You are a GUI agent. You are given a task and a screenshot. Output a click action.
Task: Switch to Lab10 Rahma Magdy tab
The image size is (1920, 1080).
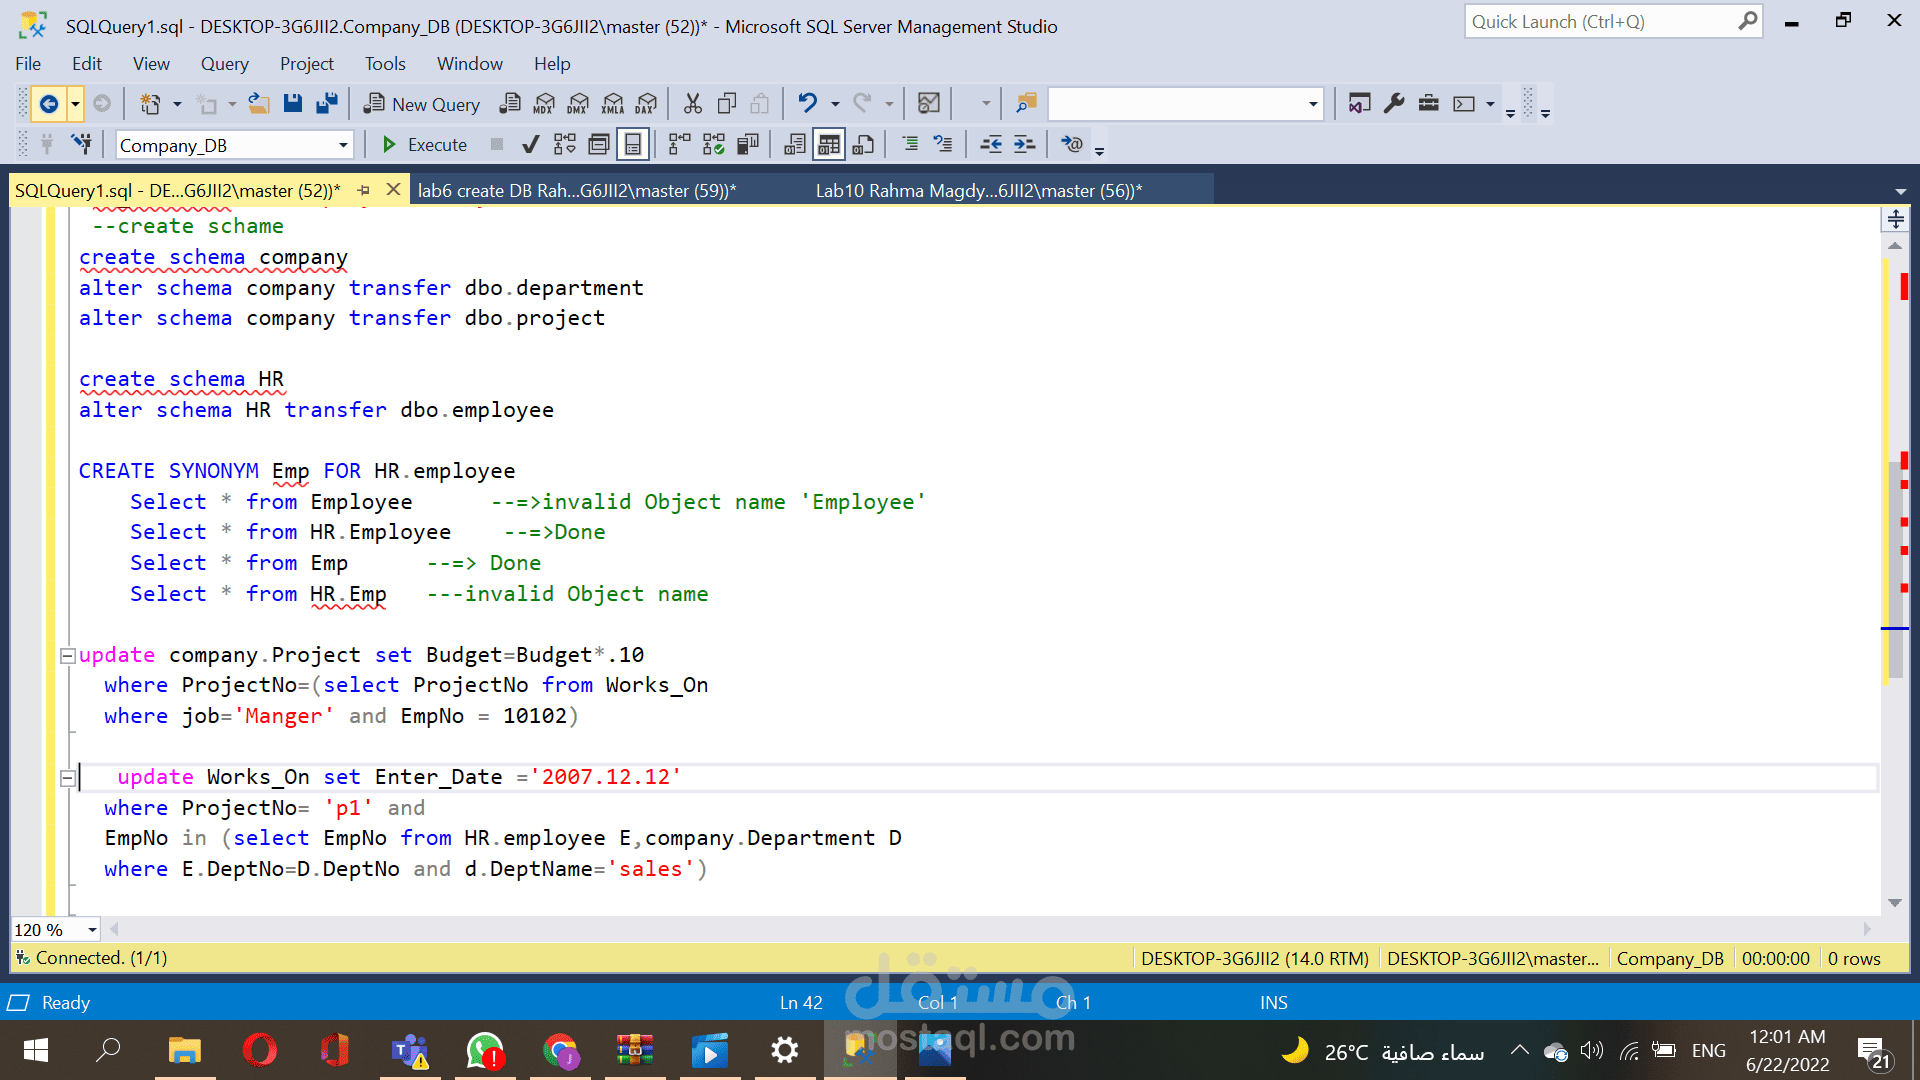[978, 190]
